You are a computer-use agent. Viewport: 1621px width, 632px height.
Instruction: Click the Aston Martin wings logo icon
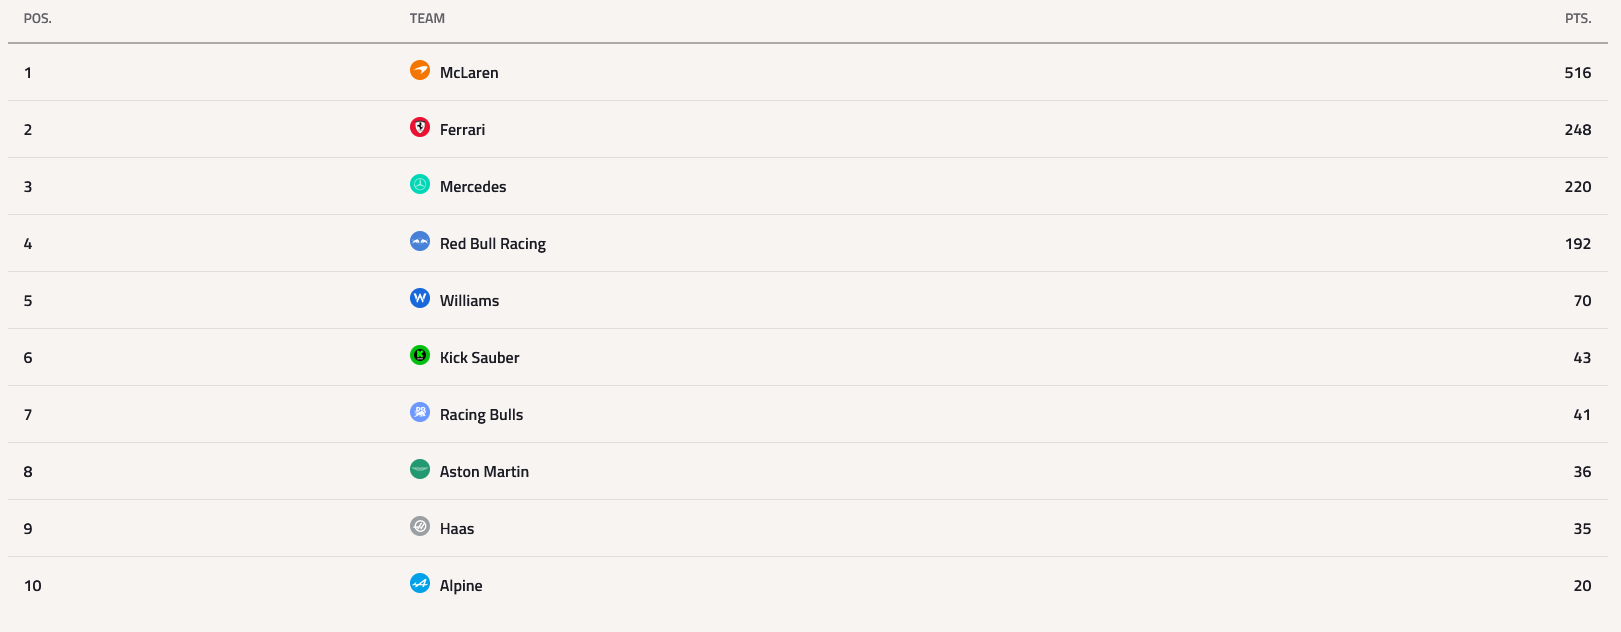pyautogui.click(x=420, y=469)
